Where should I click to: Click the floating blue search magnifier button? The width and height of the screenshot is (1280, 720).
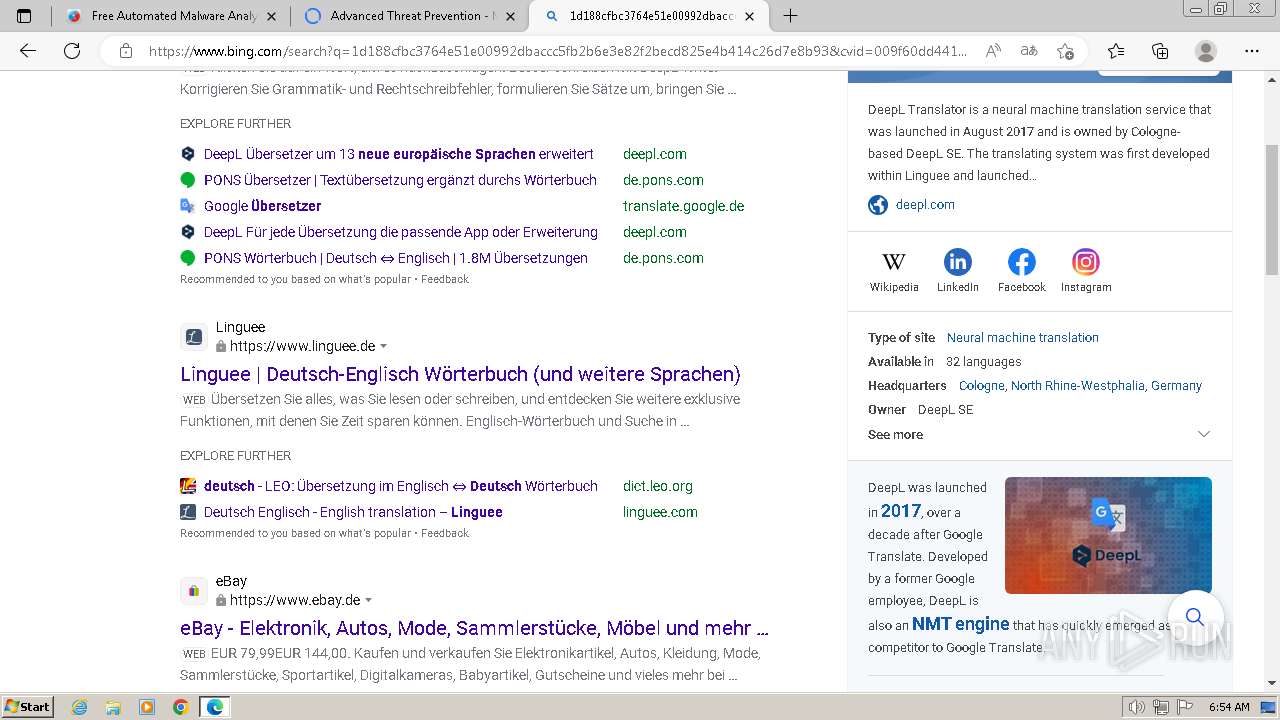[x=1194, y=617]
